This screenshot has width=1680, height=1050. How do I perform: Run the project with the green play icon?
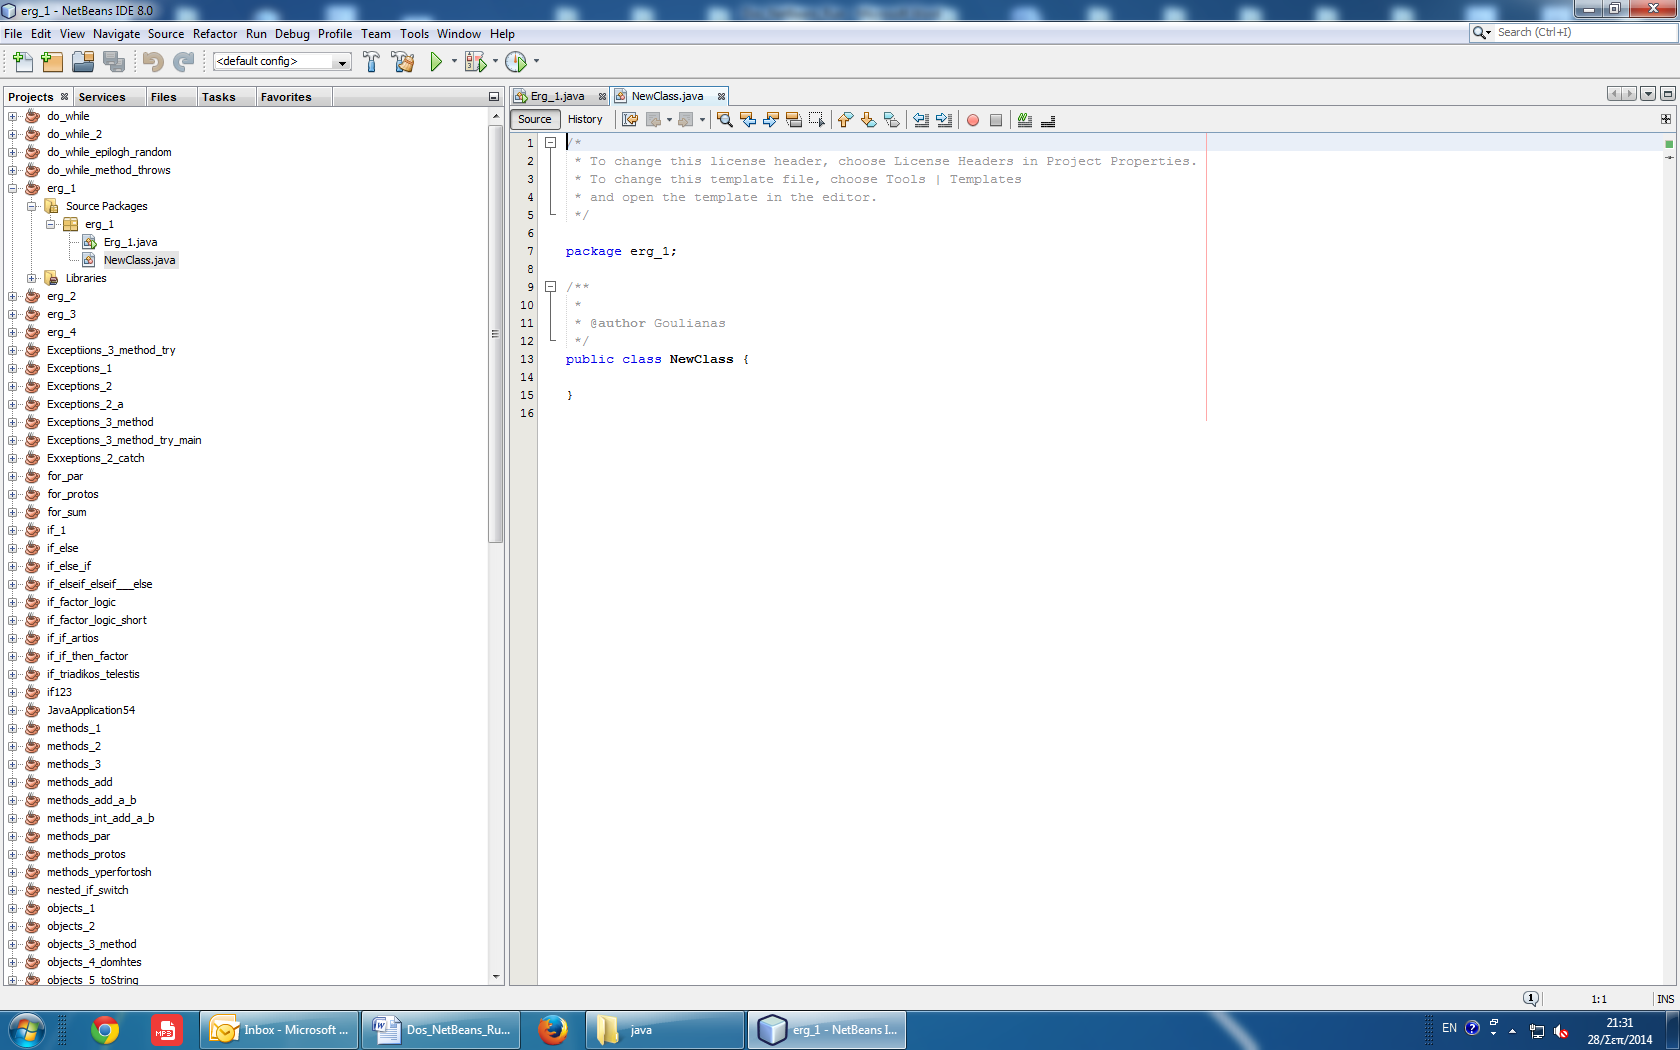[x=436, y=62]
